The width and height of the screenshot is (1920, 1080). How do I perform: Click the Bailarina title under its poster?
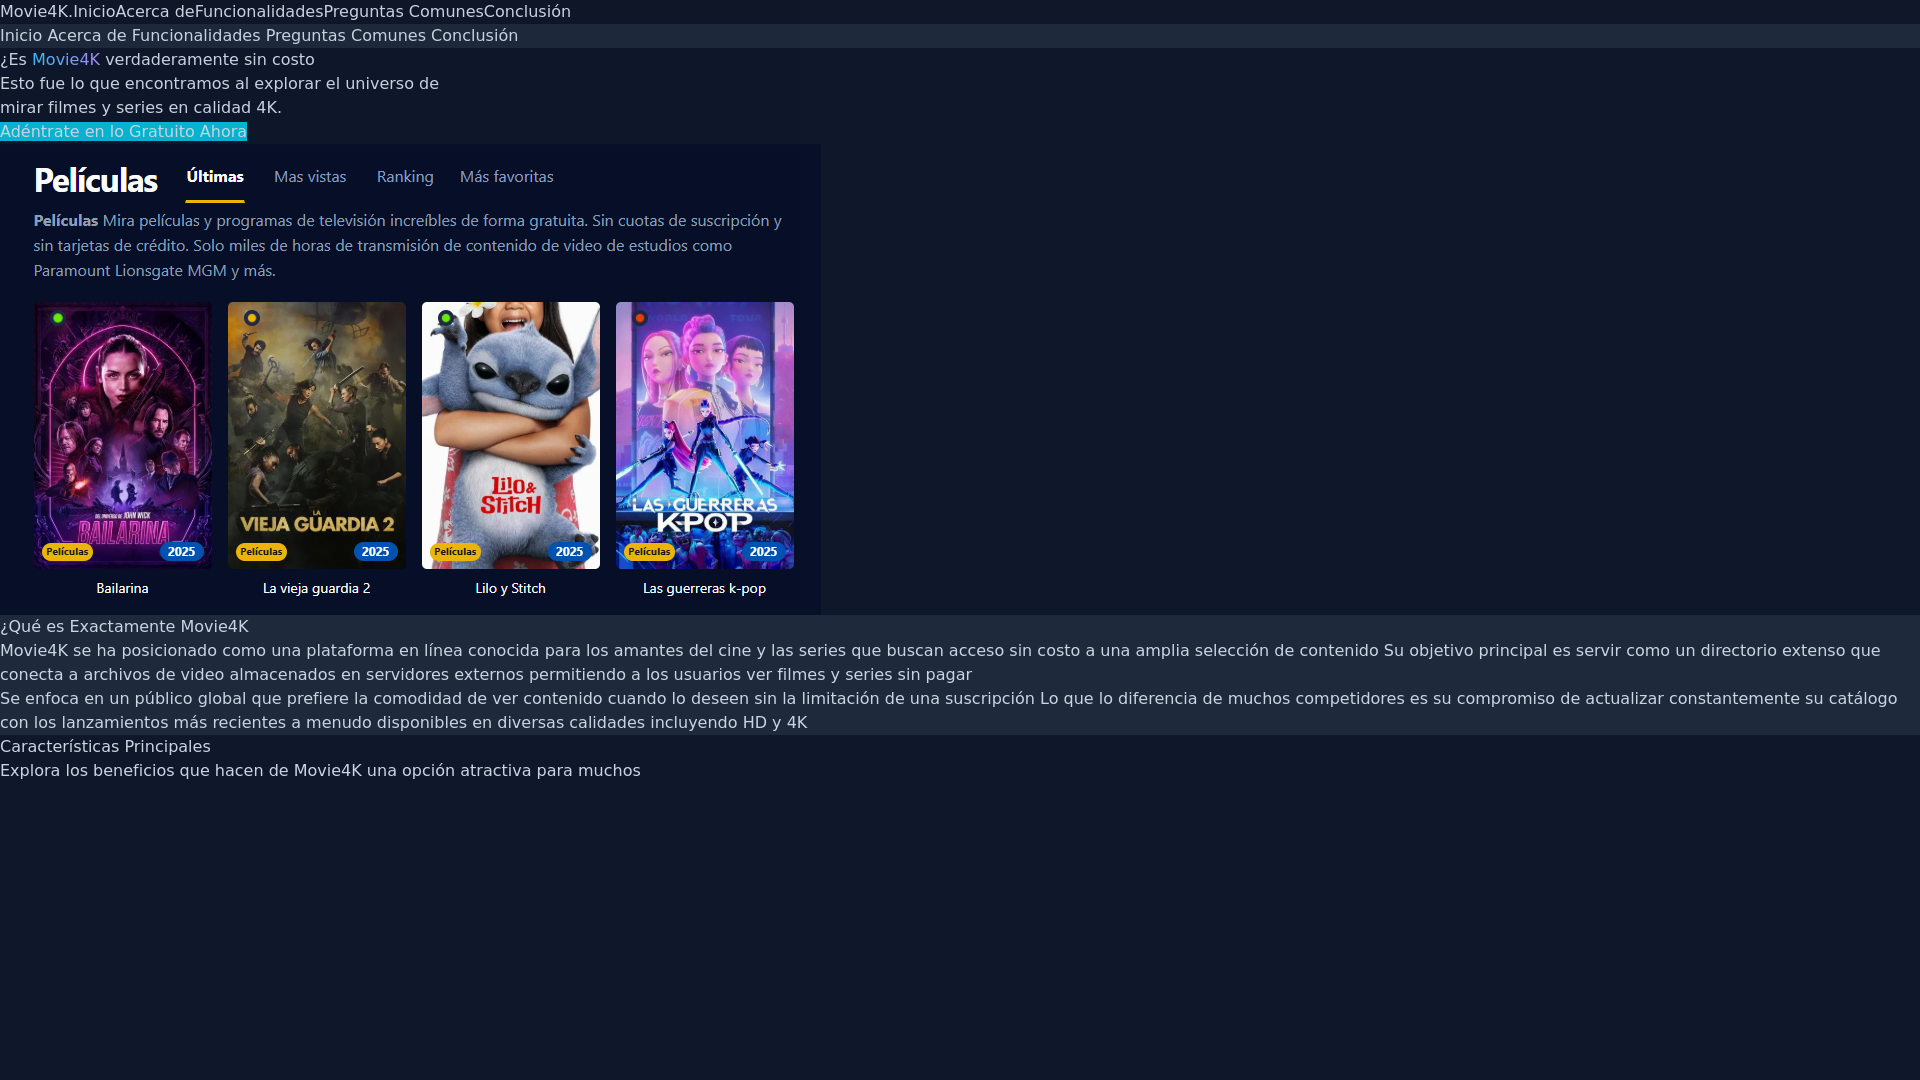122,589
